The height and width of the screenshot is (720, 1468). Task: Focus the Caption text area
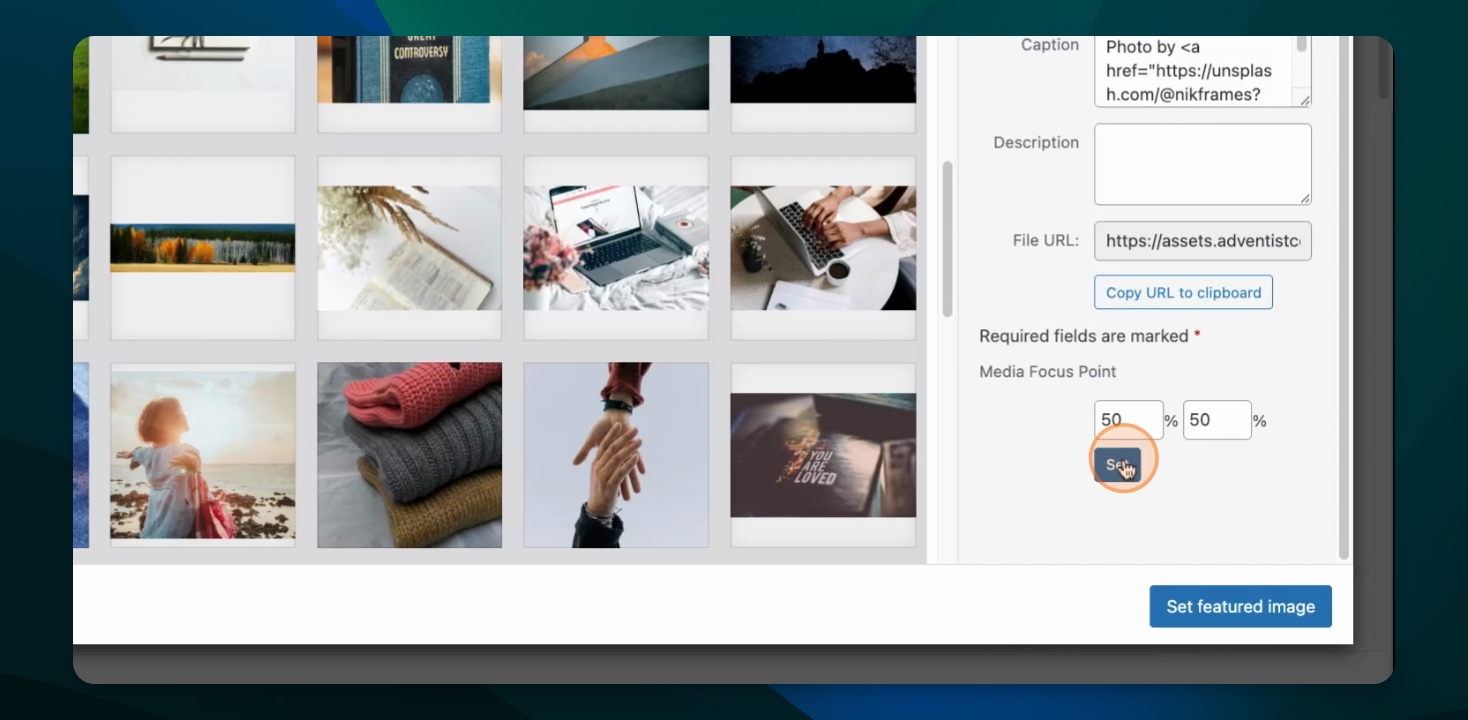tap(1202, 71)
